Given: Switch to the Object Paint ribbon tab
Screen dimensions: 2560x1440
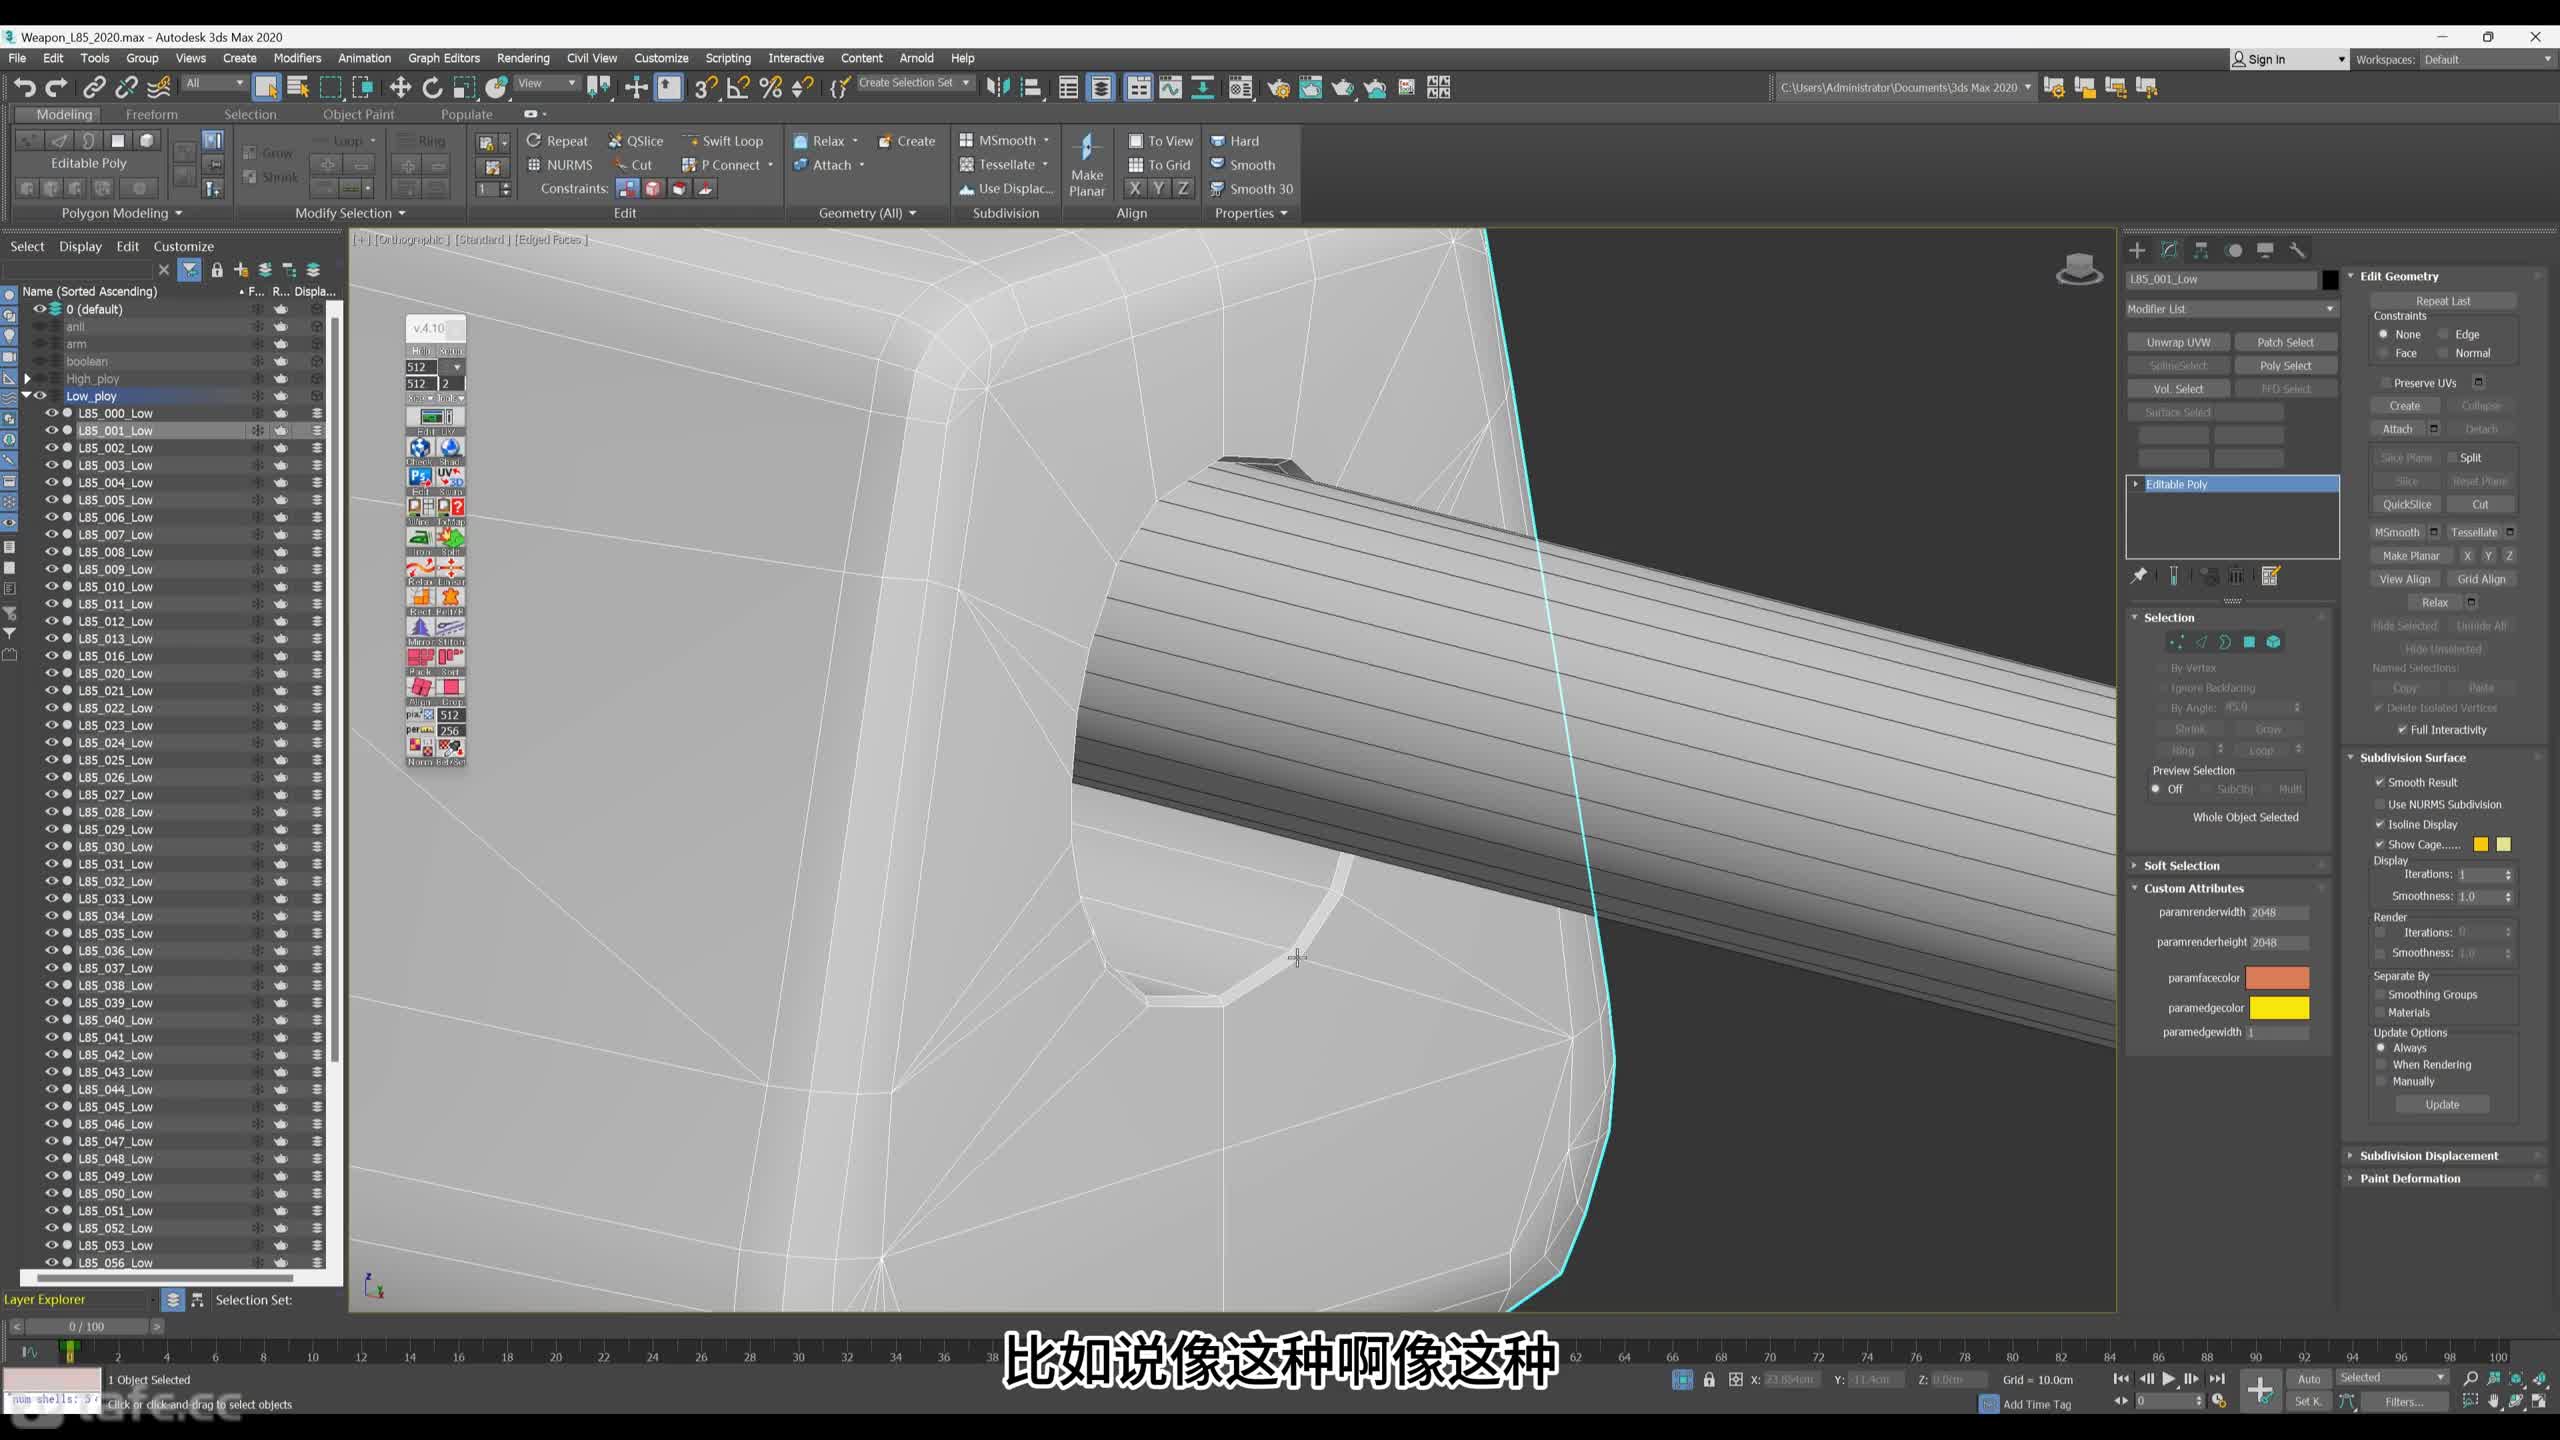Looking at the screenshot, I should pyautogui.click(x=359, y=114).
